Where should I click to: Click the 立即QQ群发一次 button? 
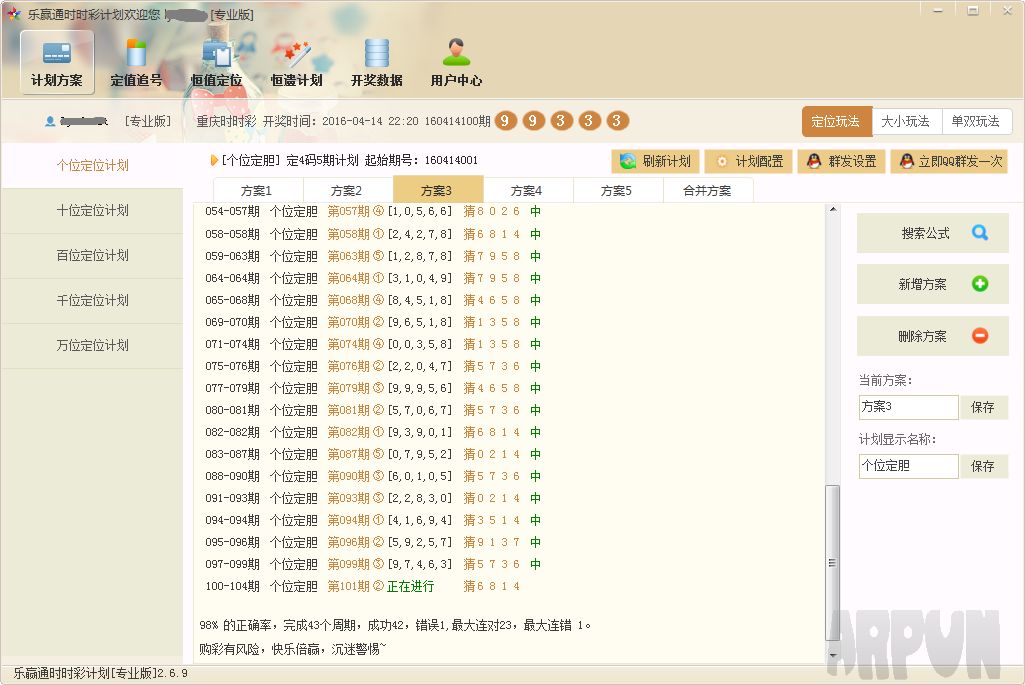[x=949, y=161]
